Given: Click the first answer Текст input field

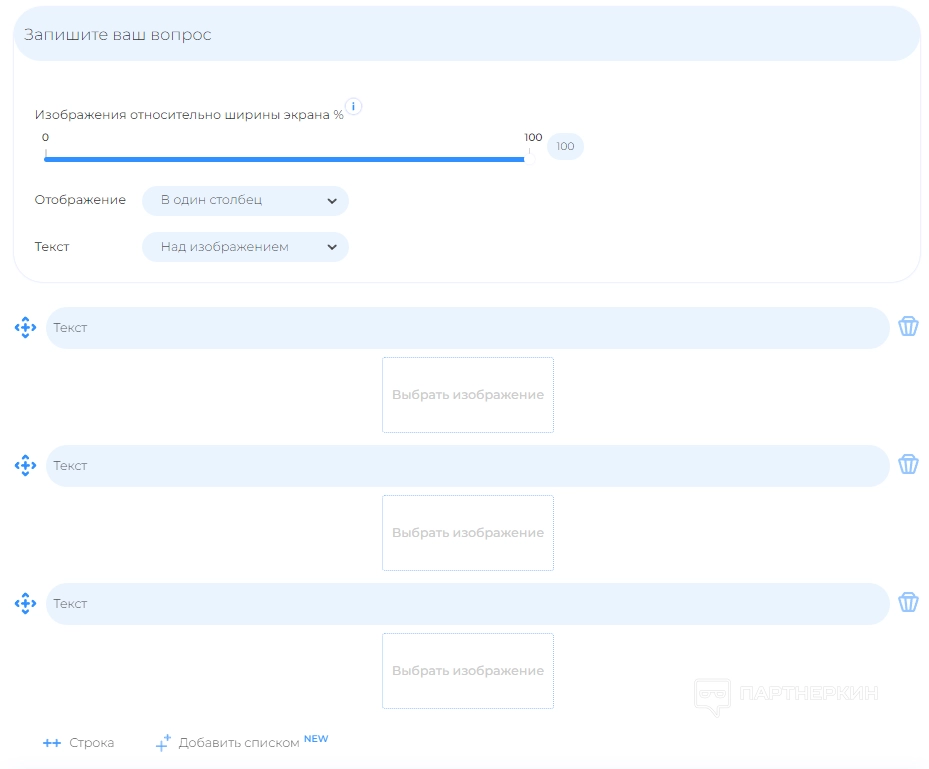Looking at the screenshot, I should pyautogui.click(x=467, y=328).
